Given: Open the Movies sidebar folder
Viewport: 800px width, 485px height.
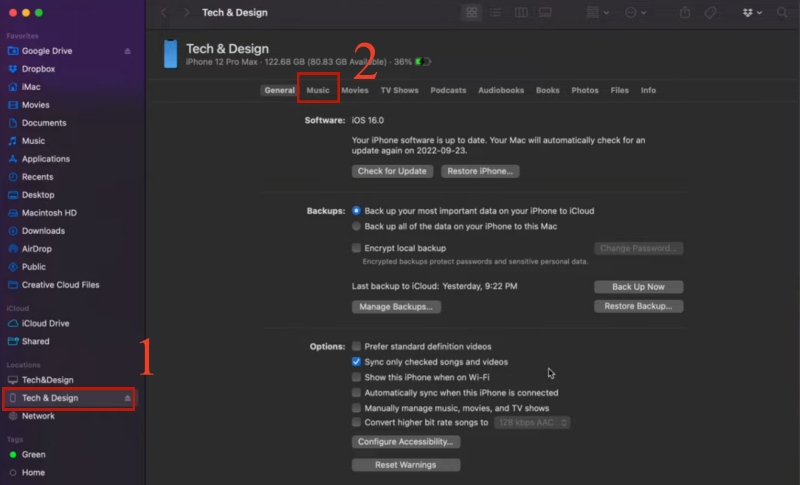Looking at the screenshot, I should [35, 105].
